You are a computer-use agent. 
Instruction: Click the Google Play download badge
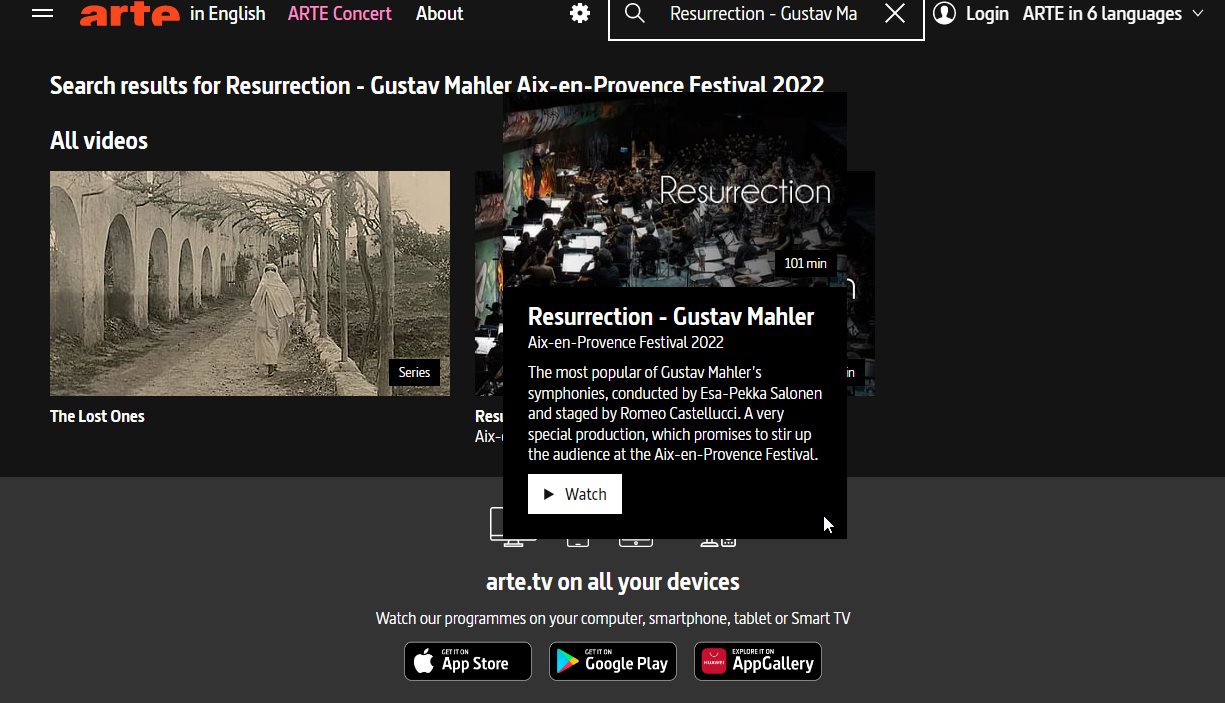tap(612, 661)
